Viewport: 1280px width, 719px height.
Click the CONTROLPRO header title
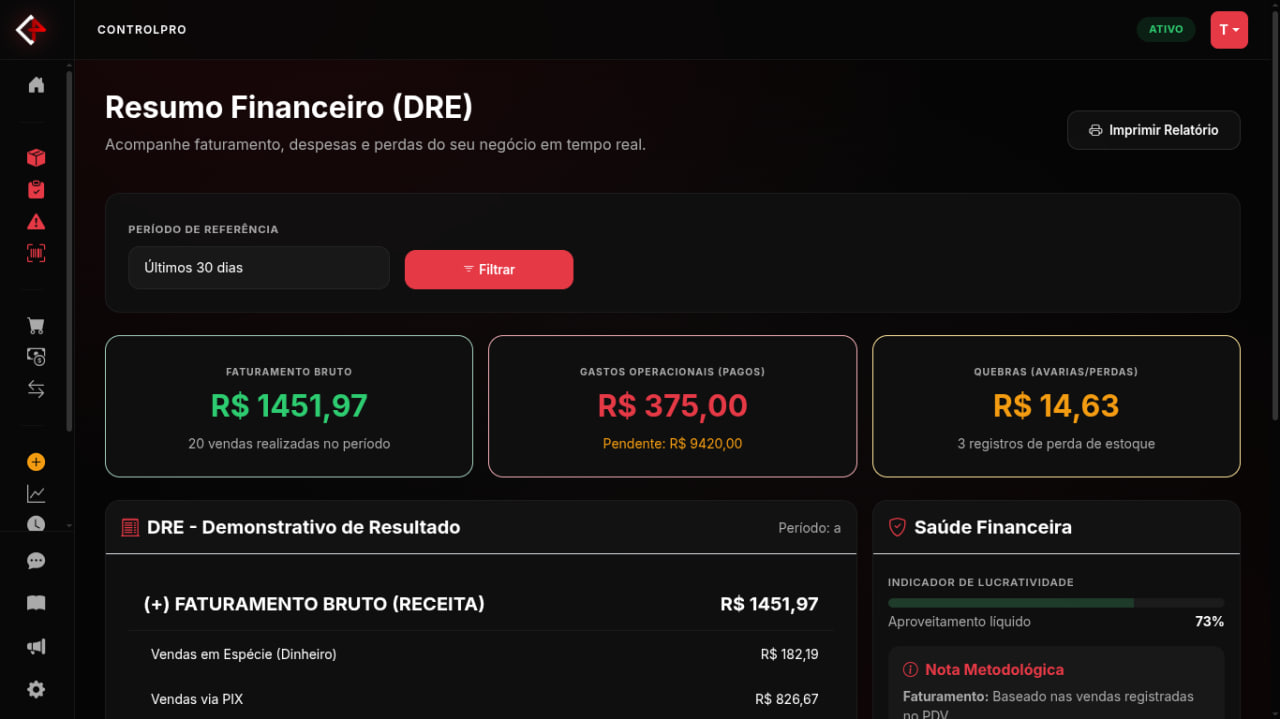tap(142, 30)
